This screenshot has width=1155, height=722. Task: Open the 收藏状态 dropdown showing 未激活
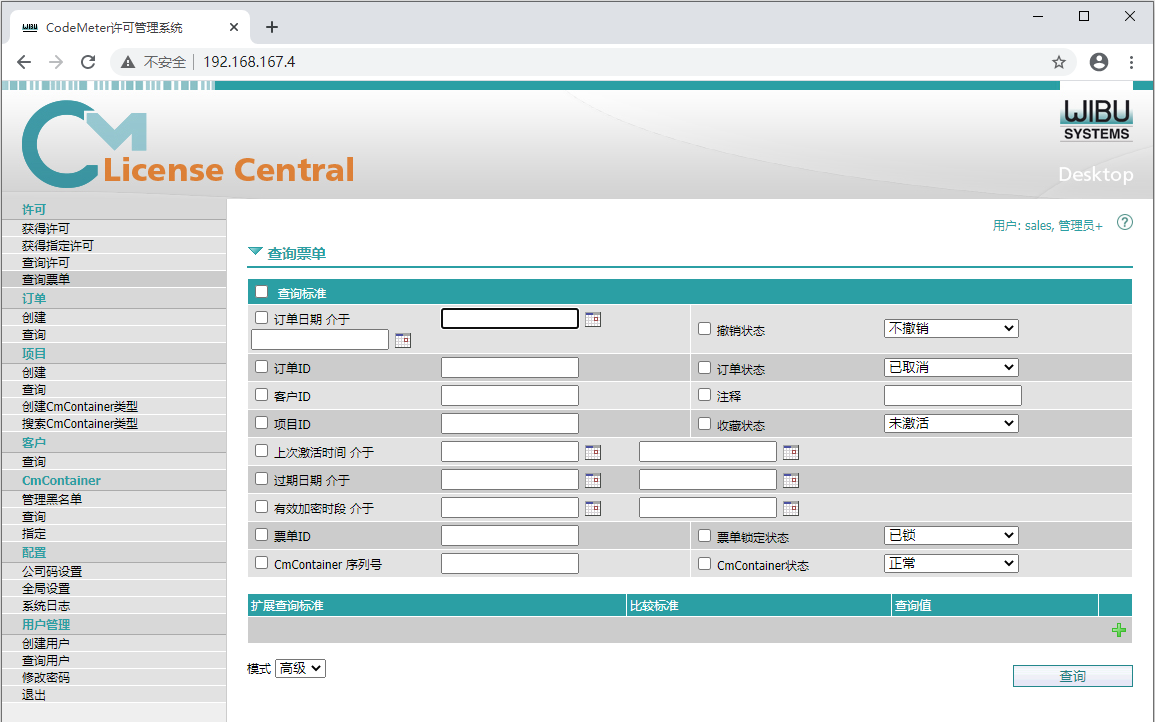pyautogui.click(x=951, y=423)
